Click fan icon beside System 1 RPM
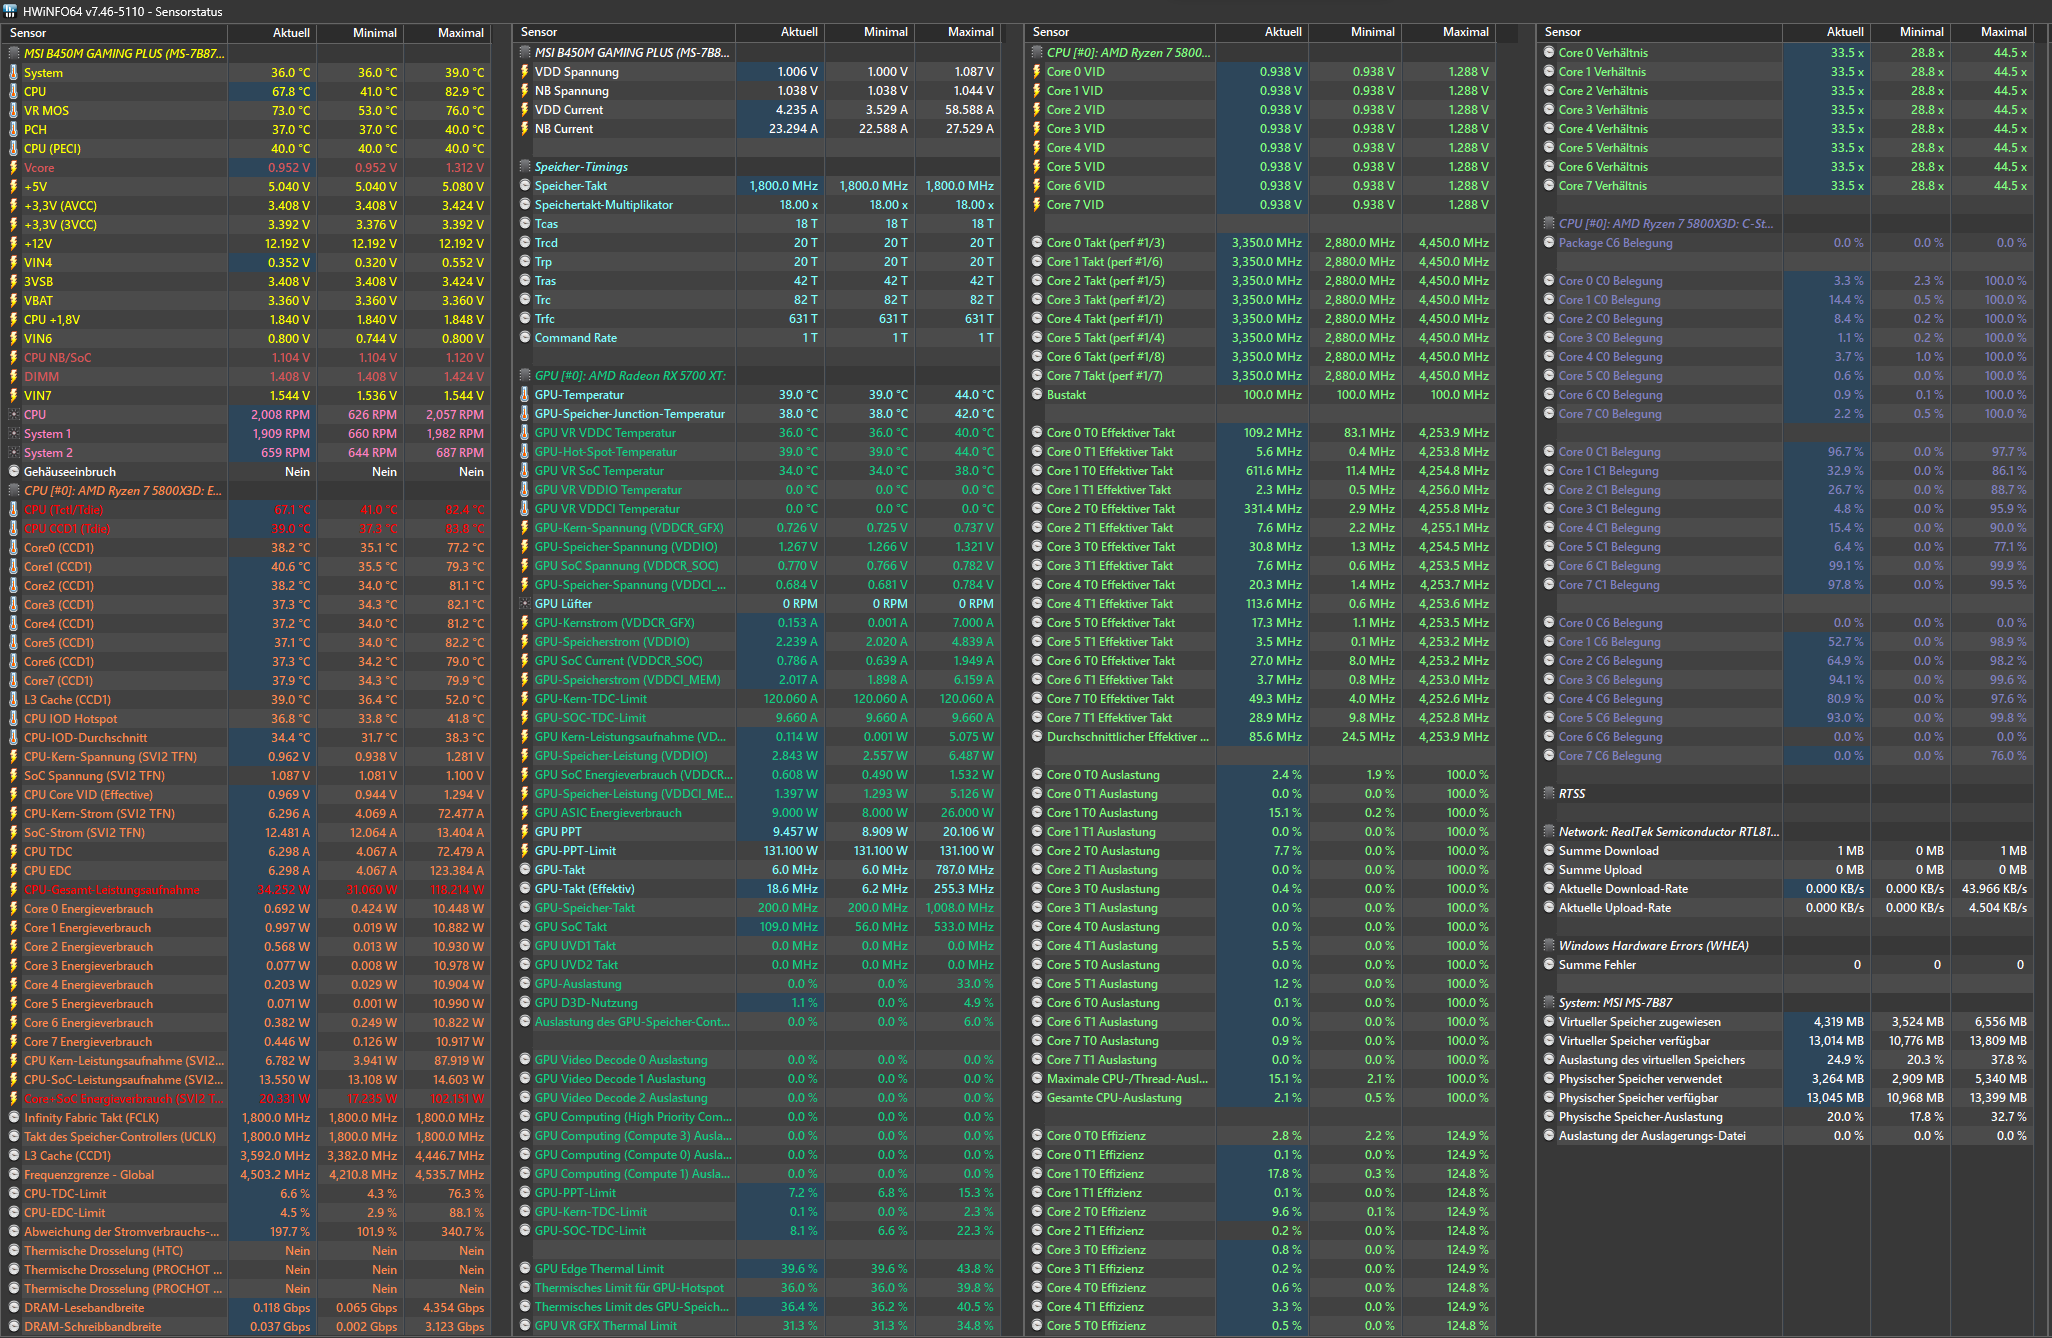This screenshot has width=2052, height=1338. (x=14, y=434)
